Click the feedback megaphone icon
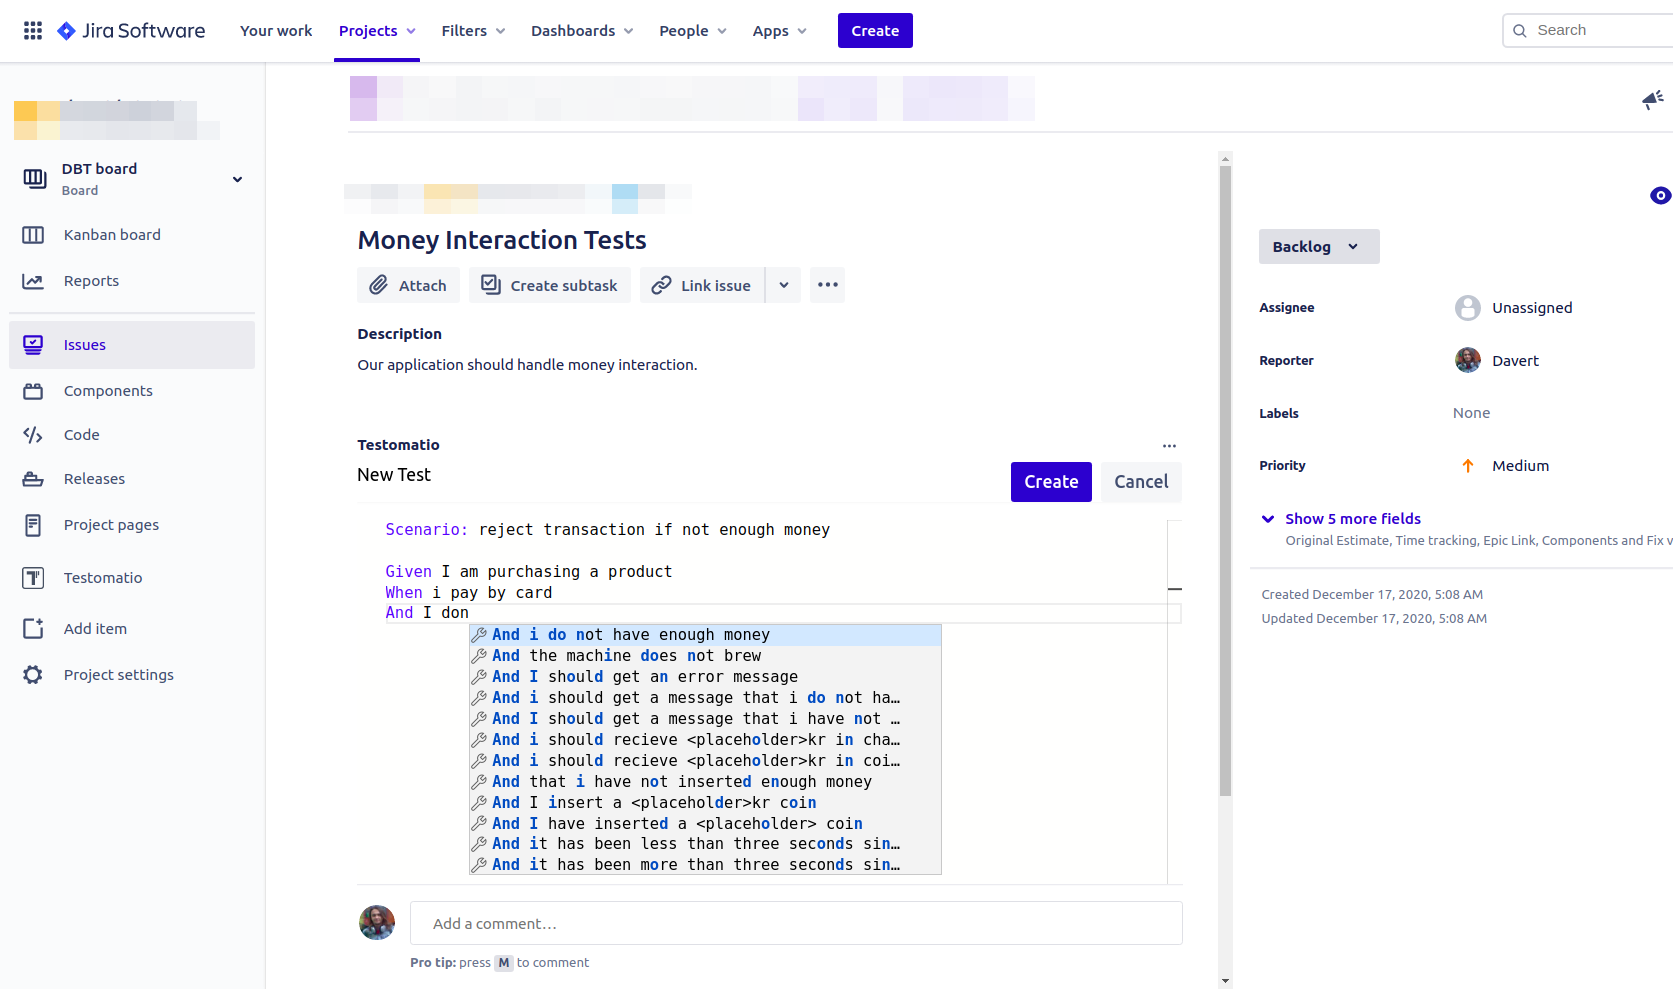This screenshot has width=1673, height=989. click(x=1653, y=99)
